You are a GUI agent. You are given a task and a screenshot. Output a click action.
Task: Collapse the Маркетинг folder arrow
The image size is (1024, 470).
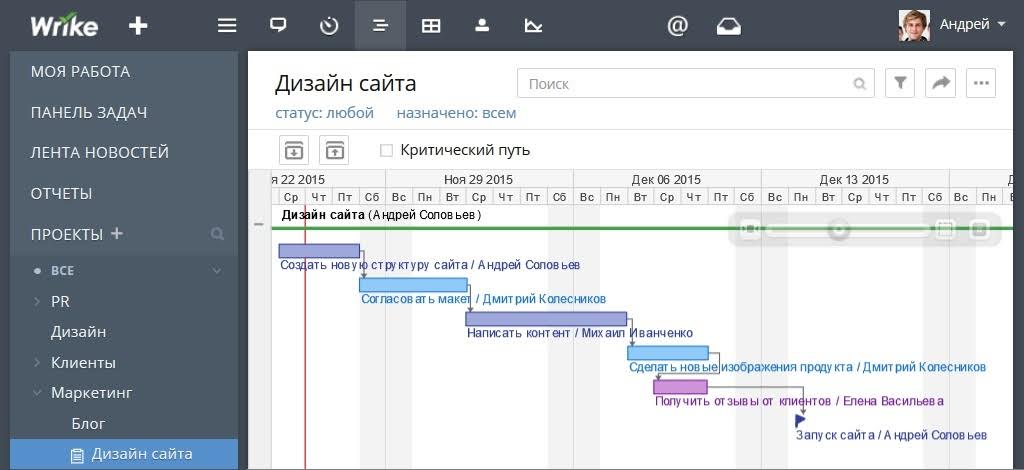(x=37, y=393)
